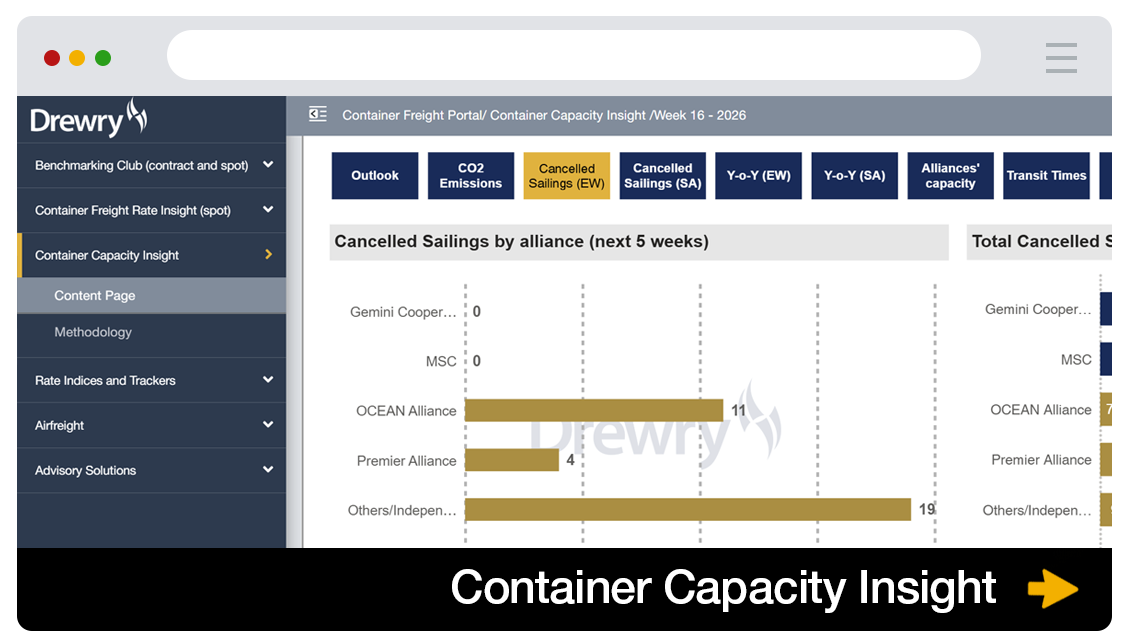Click the sidebar collapse icon in header
This screenshot has height=644, width=1132.
coord(318,114)
